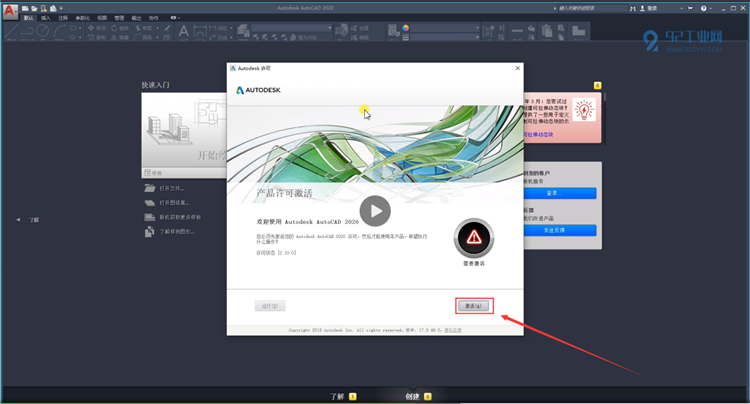Screen dimensions: 750x404
Task: Click the sheet set icon in quick access toolbar
Action: tap(53, 9)
